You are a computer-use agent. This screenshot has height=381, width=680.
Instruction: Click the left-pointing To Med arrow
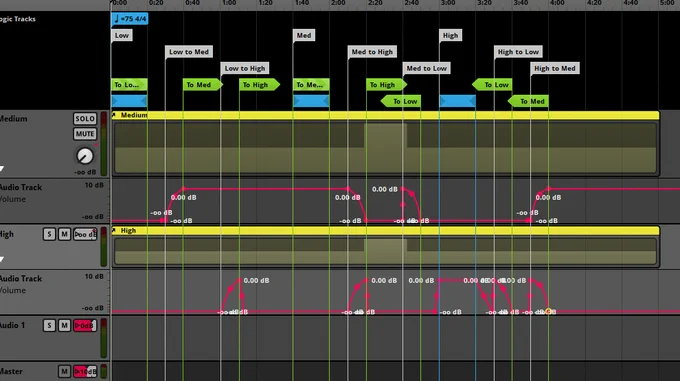click(528, 101)
